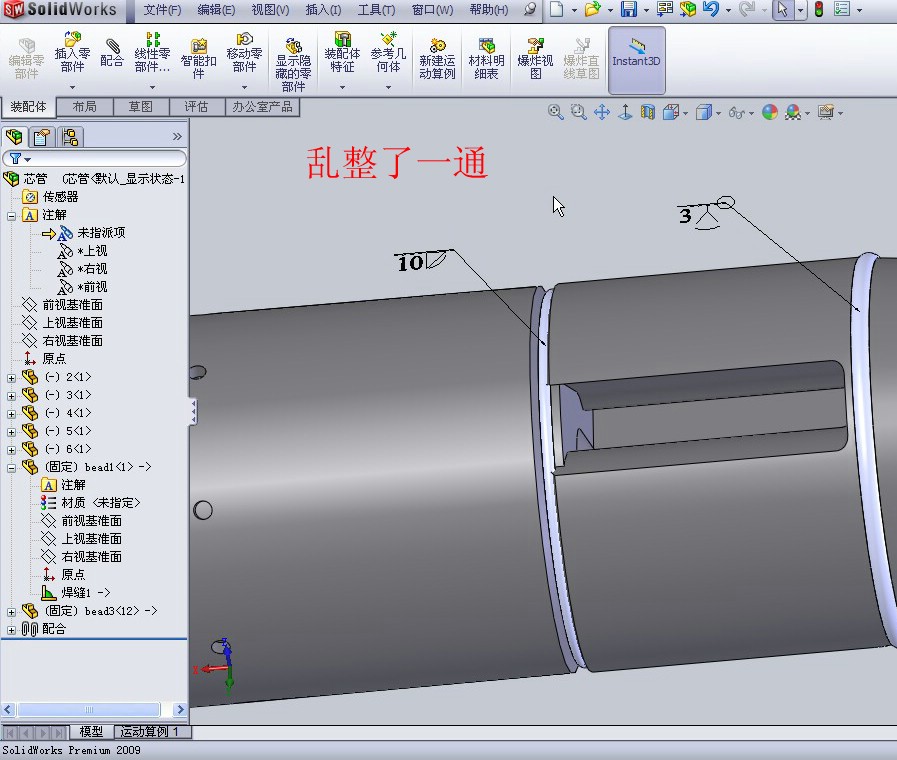Select the Move Component tool
The width and height of the screenshot is (897, 760).
244,53
